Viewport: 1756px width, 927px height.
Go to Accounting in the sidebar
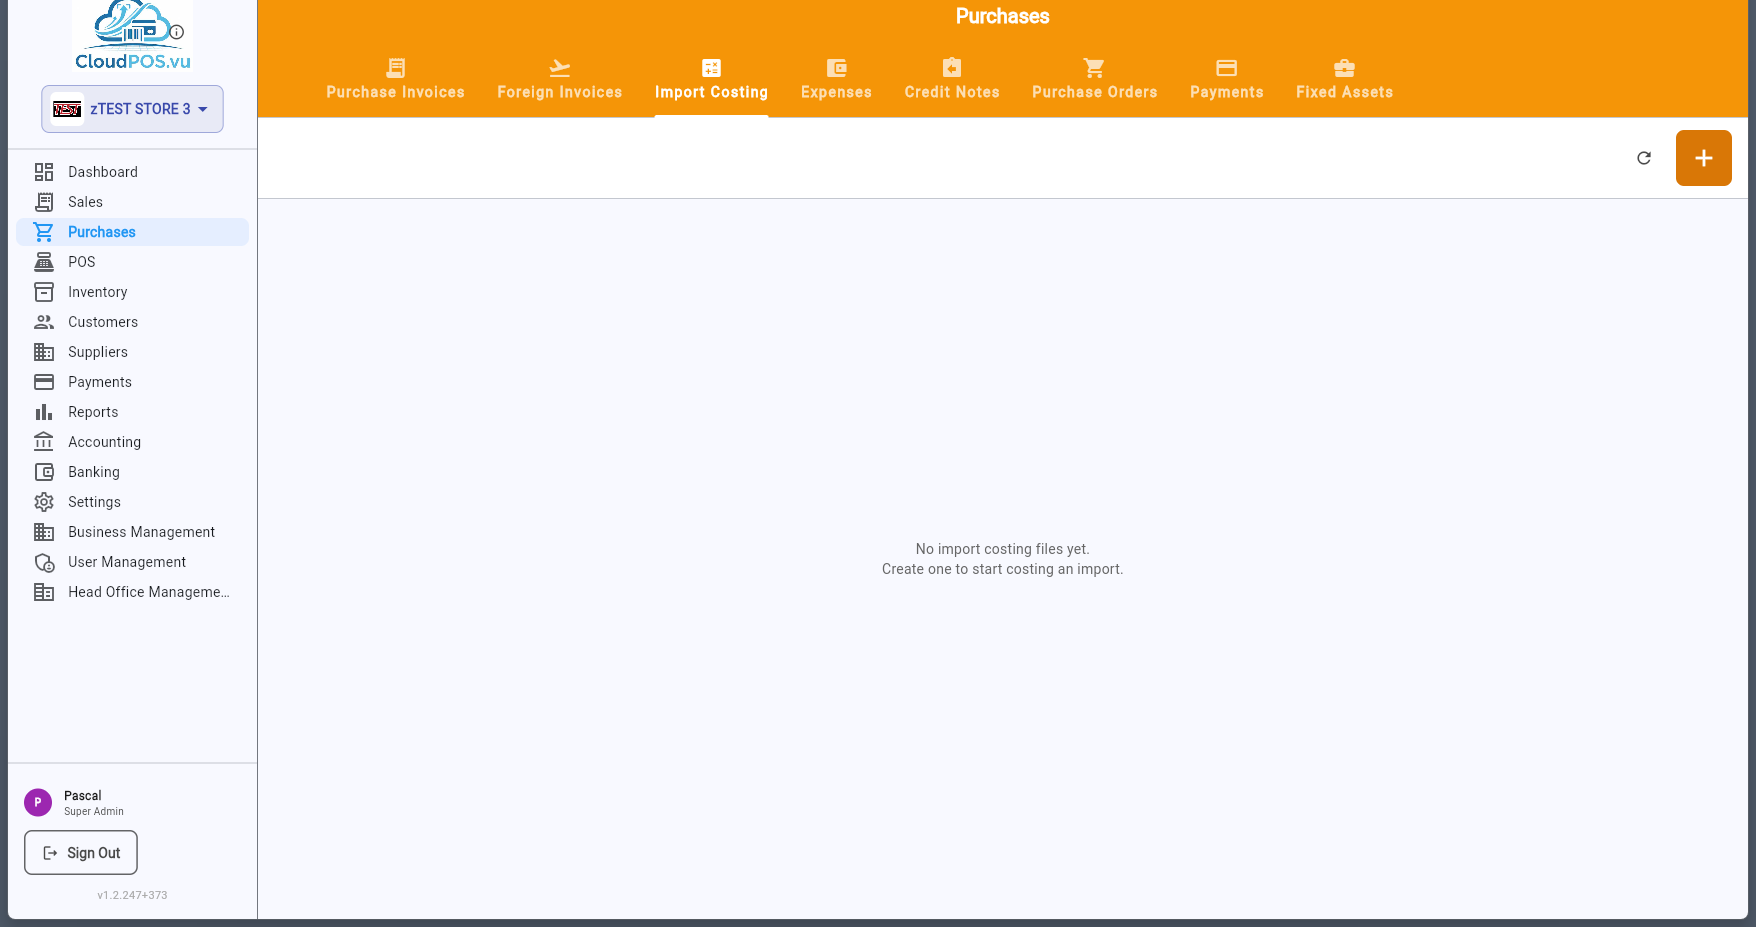point(132,442)
